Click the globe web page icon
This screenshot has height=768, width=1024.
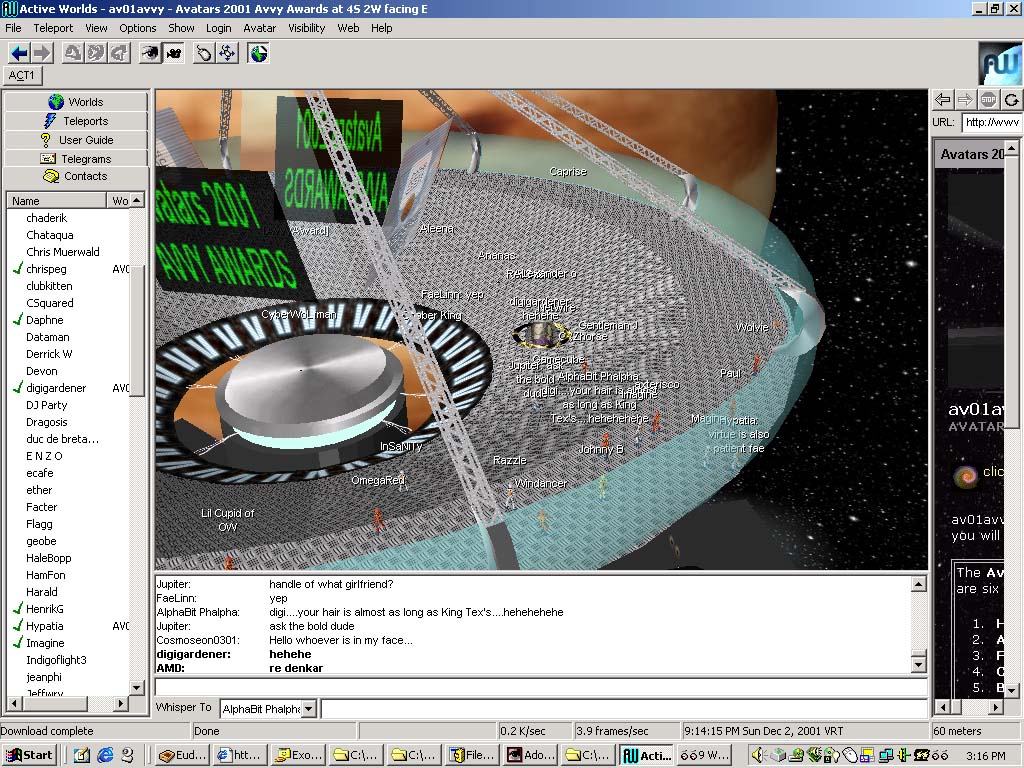click(259, 53)
